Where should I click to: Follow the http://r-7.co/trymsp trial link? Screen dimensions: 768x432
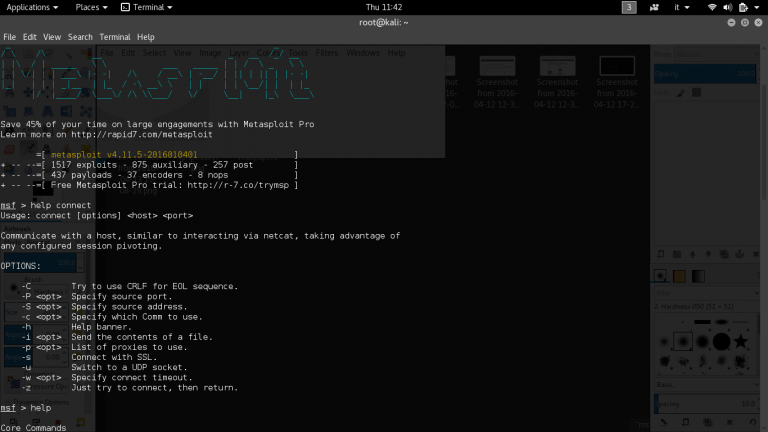238,185
